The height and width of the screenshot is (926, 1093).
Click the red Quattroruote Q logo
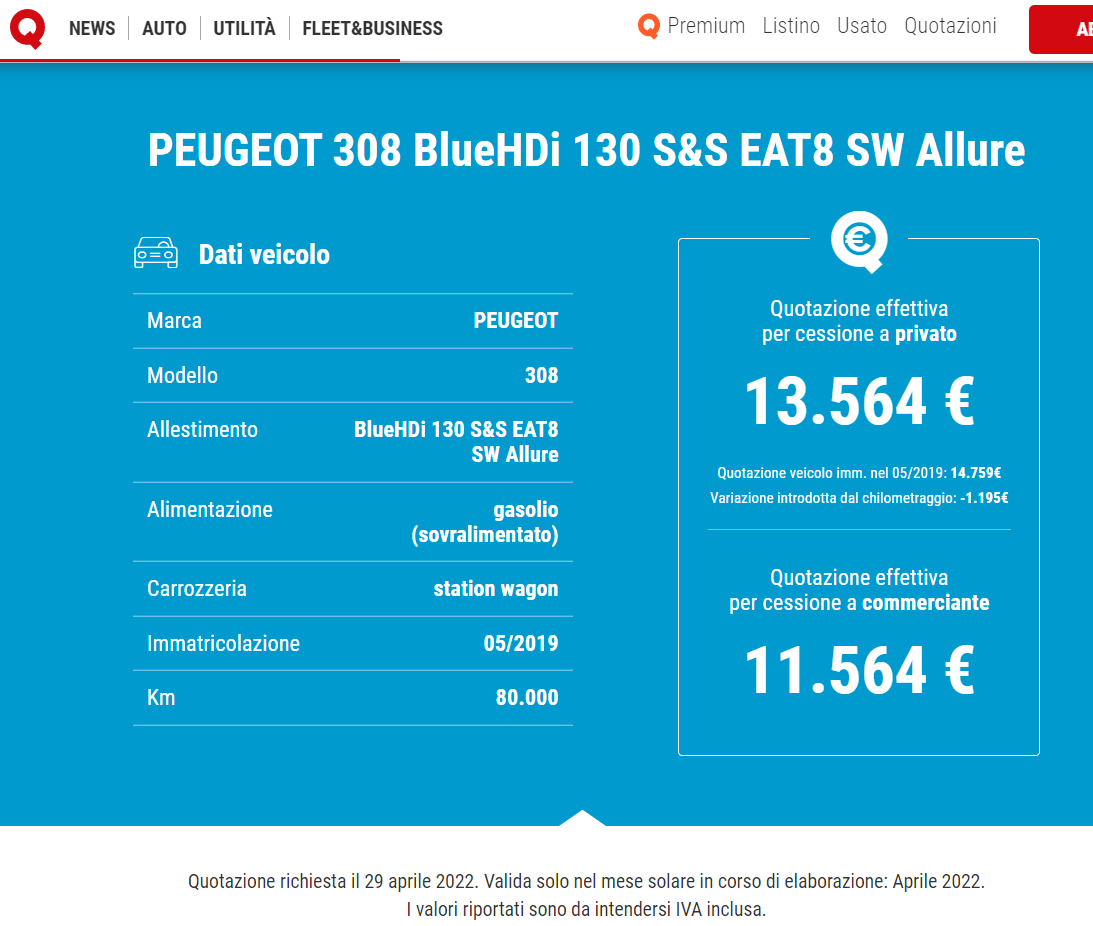pos(27,28)
